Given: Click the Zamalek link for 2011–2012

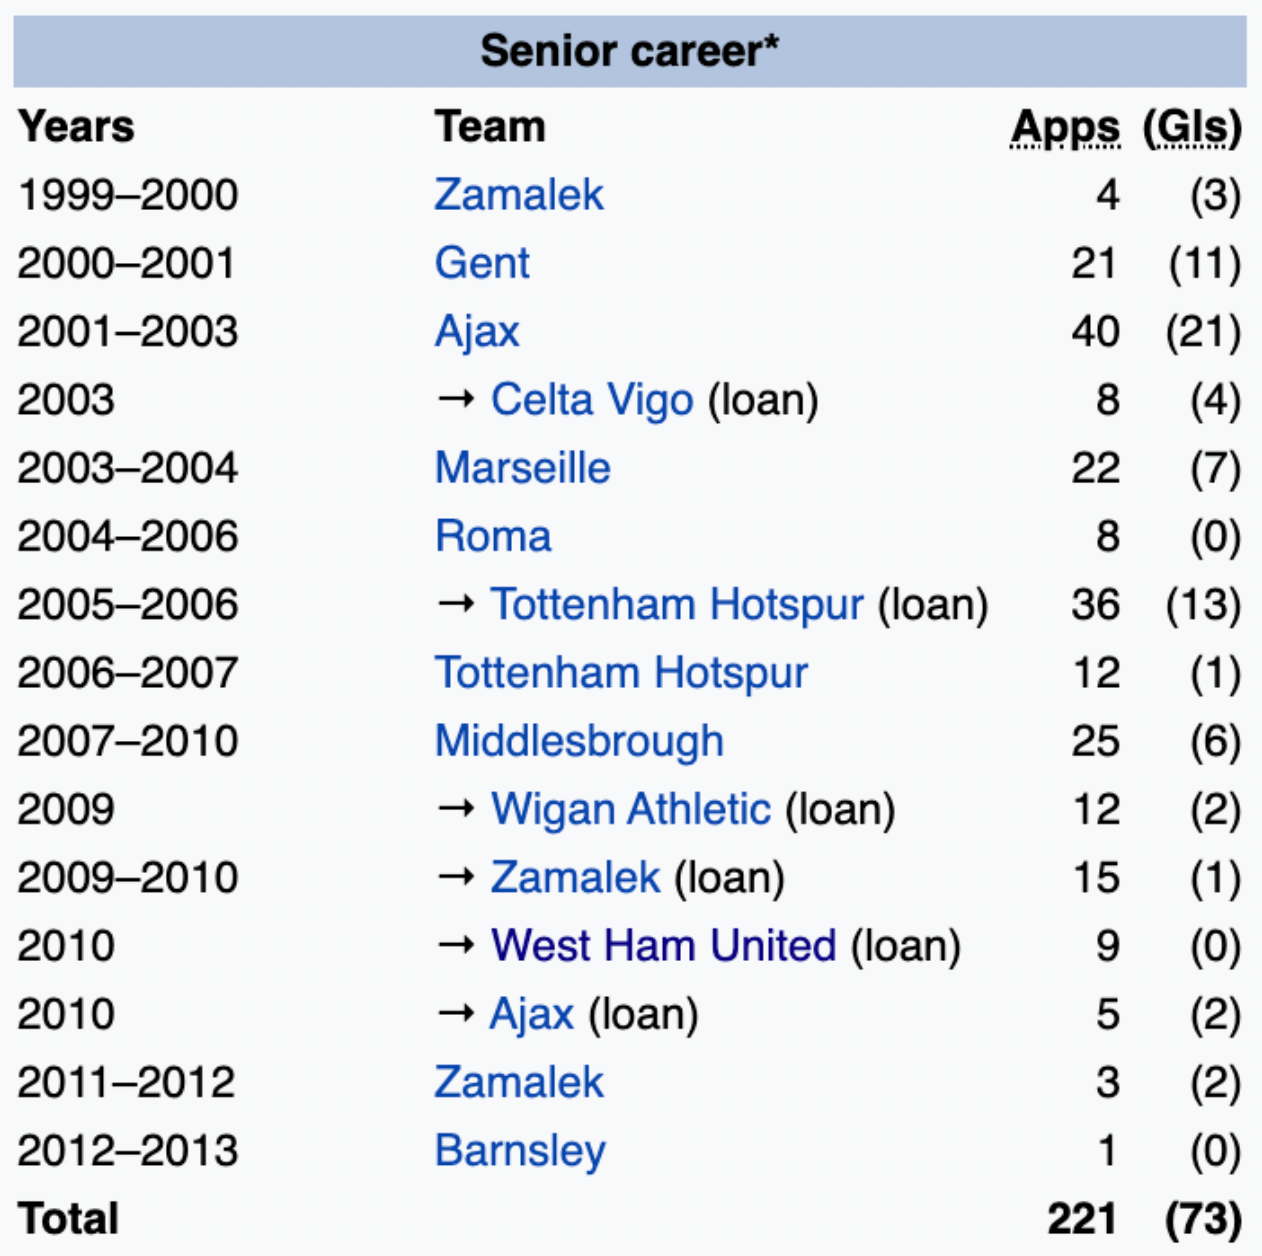Looking at the screenshot, I should (x=518, y=1083).
